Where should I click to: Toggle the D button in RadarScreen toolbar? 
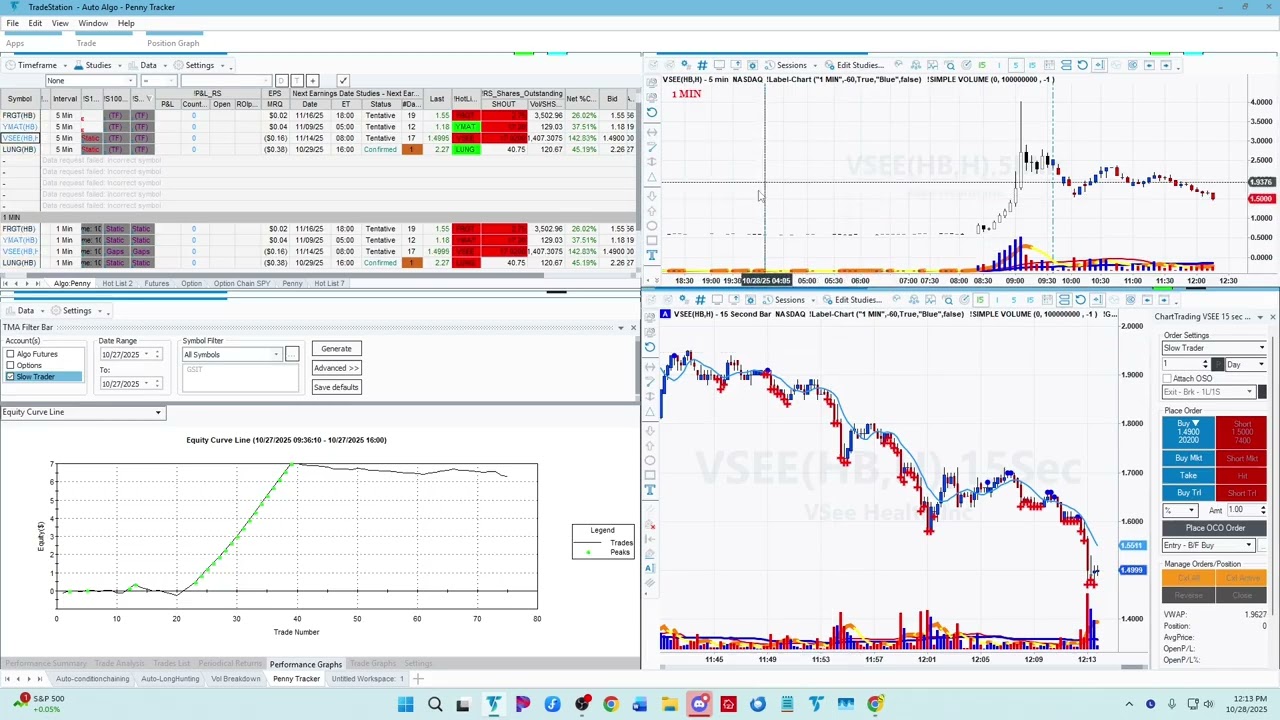[281, 80]
